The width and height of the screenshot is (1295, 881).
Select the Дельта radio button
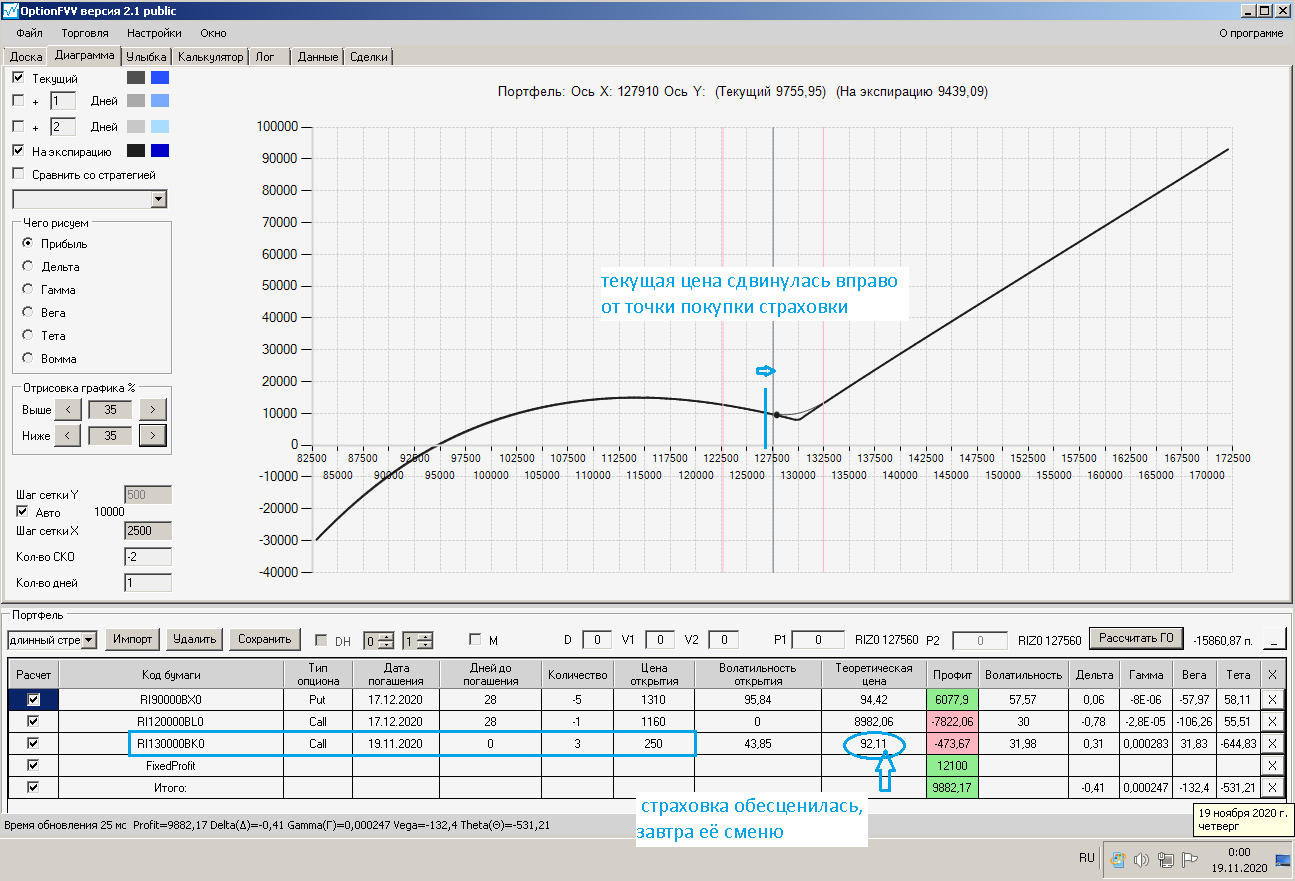(28, 267)
